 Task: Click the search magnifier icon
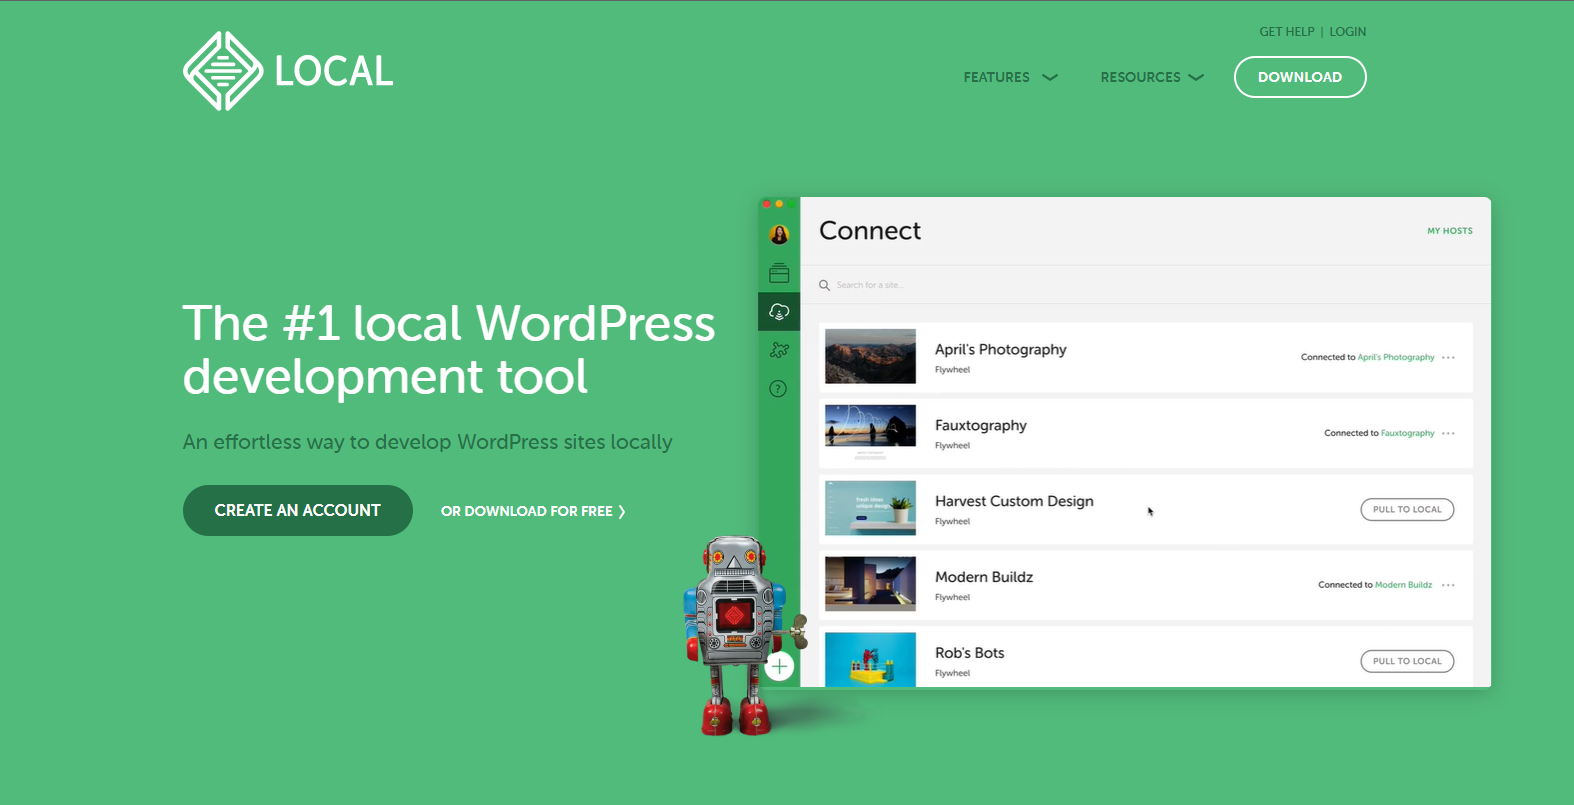pyautogui.click(x=825, y=285)
